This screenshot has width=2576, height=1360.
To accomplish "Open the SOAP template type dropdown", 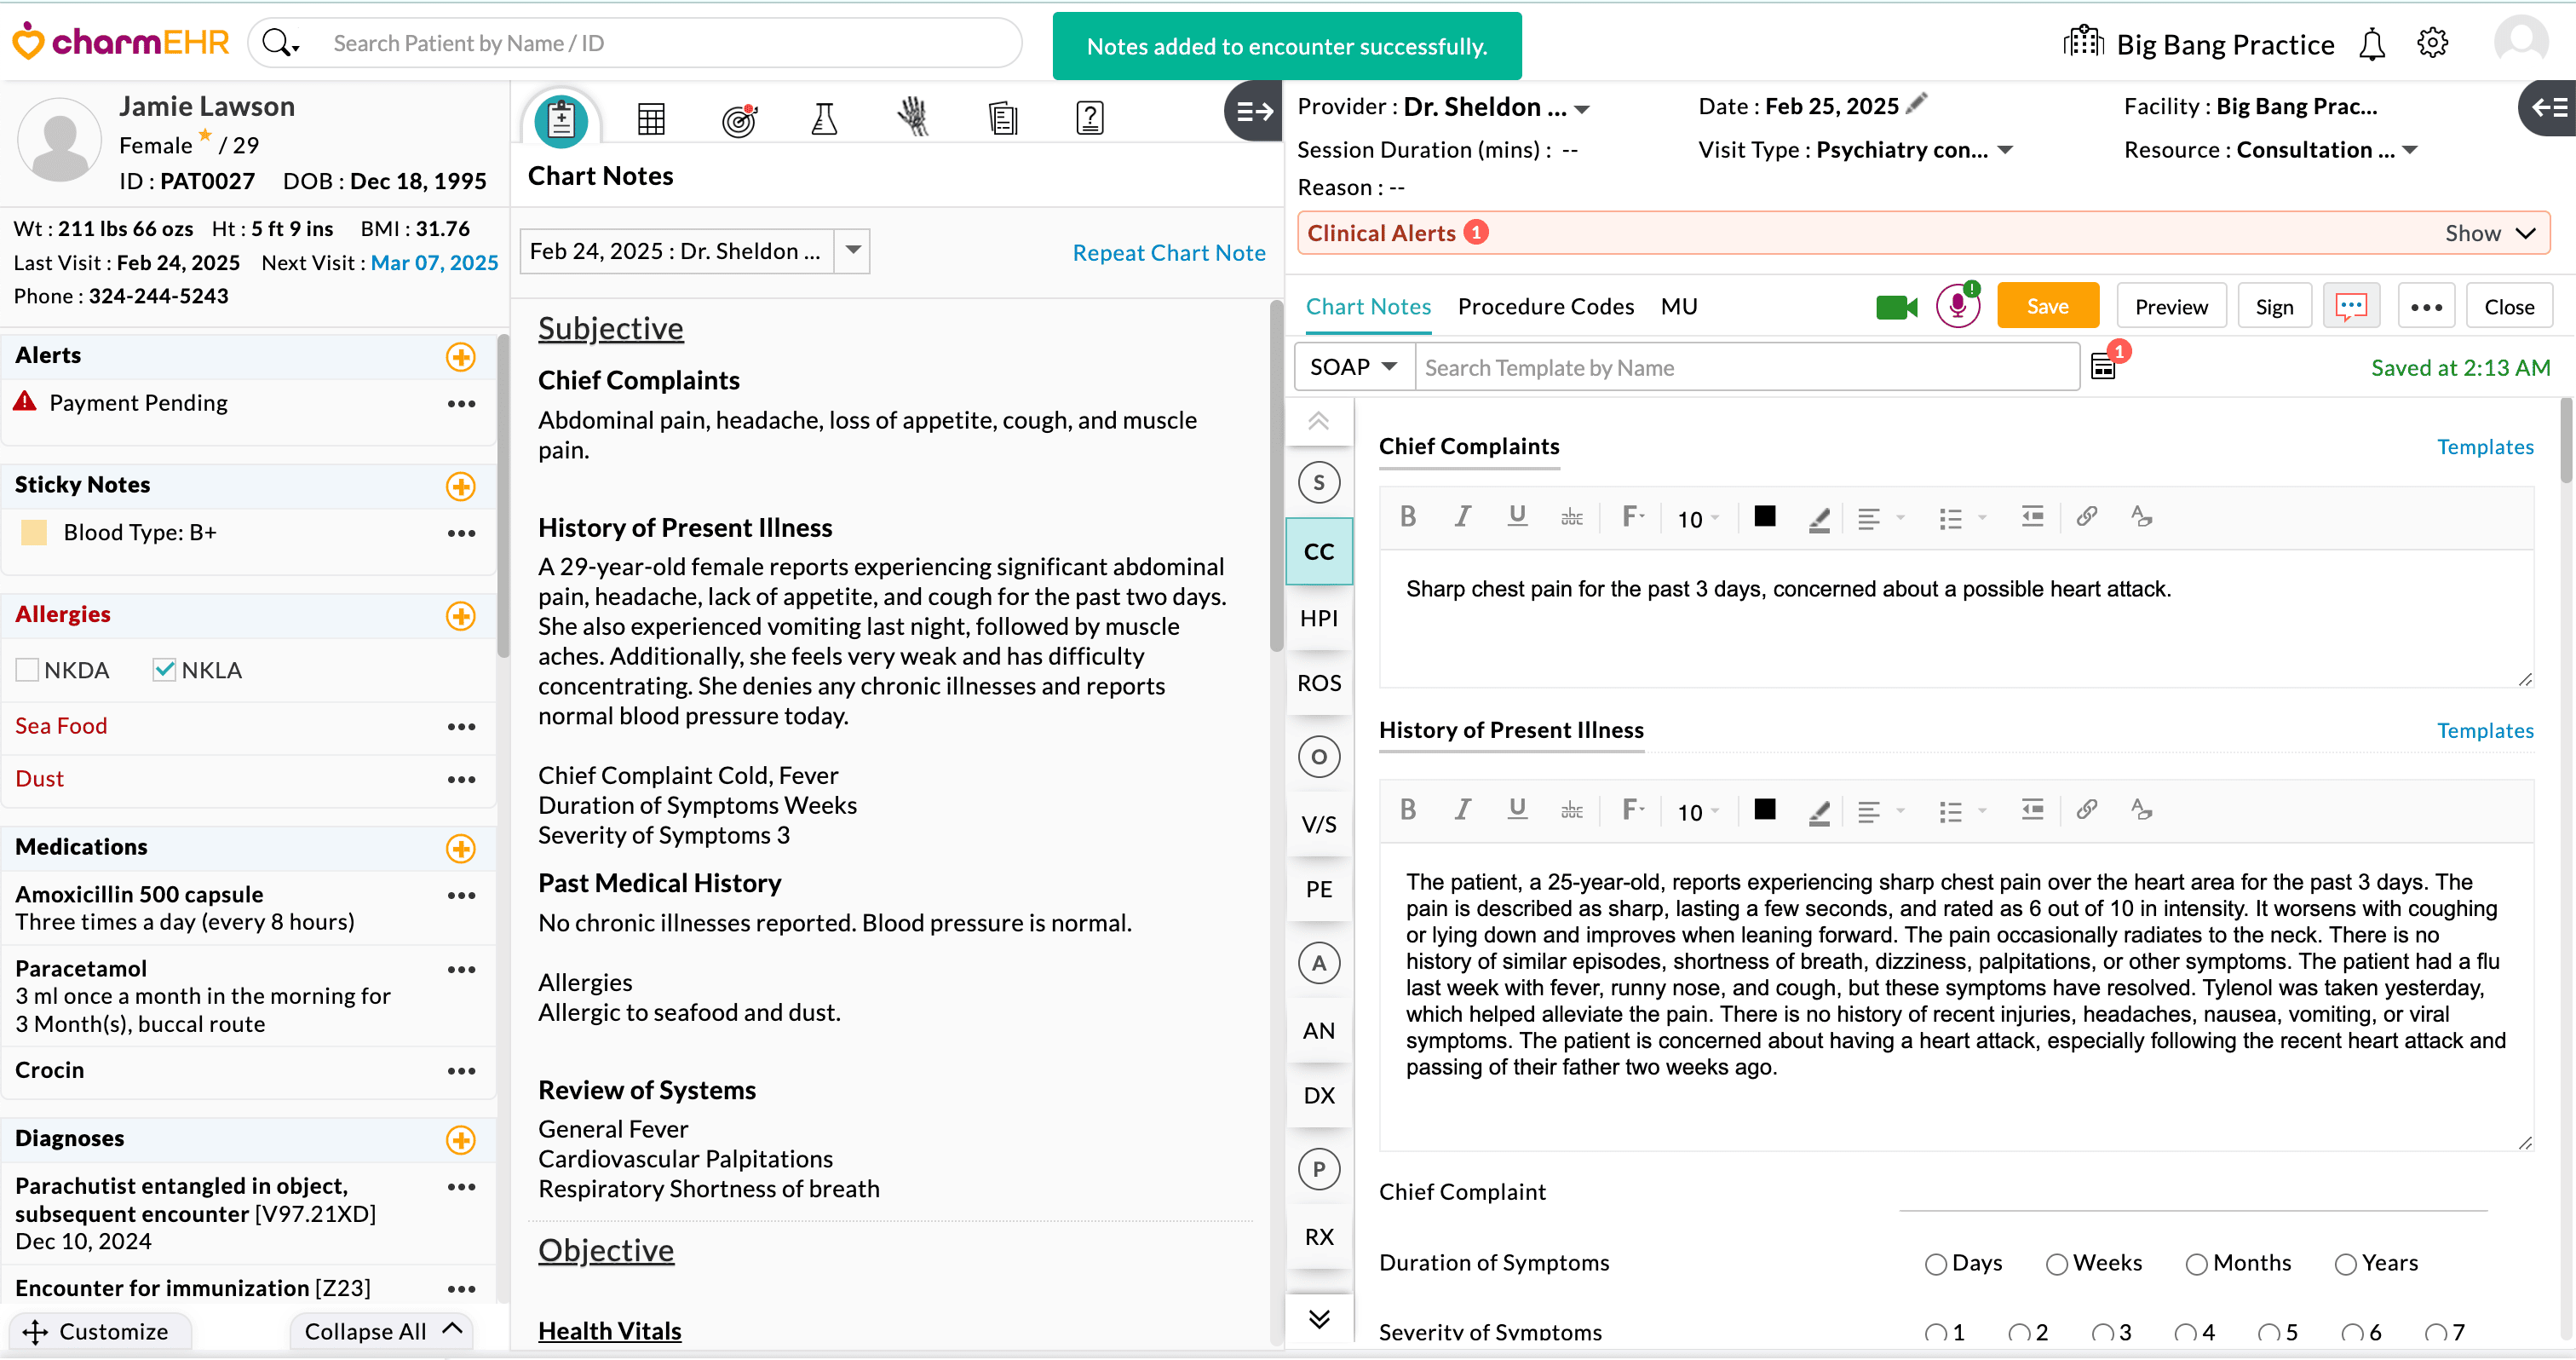I will coord(1354,367).
